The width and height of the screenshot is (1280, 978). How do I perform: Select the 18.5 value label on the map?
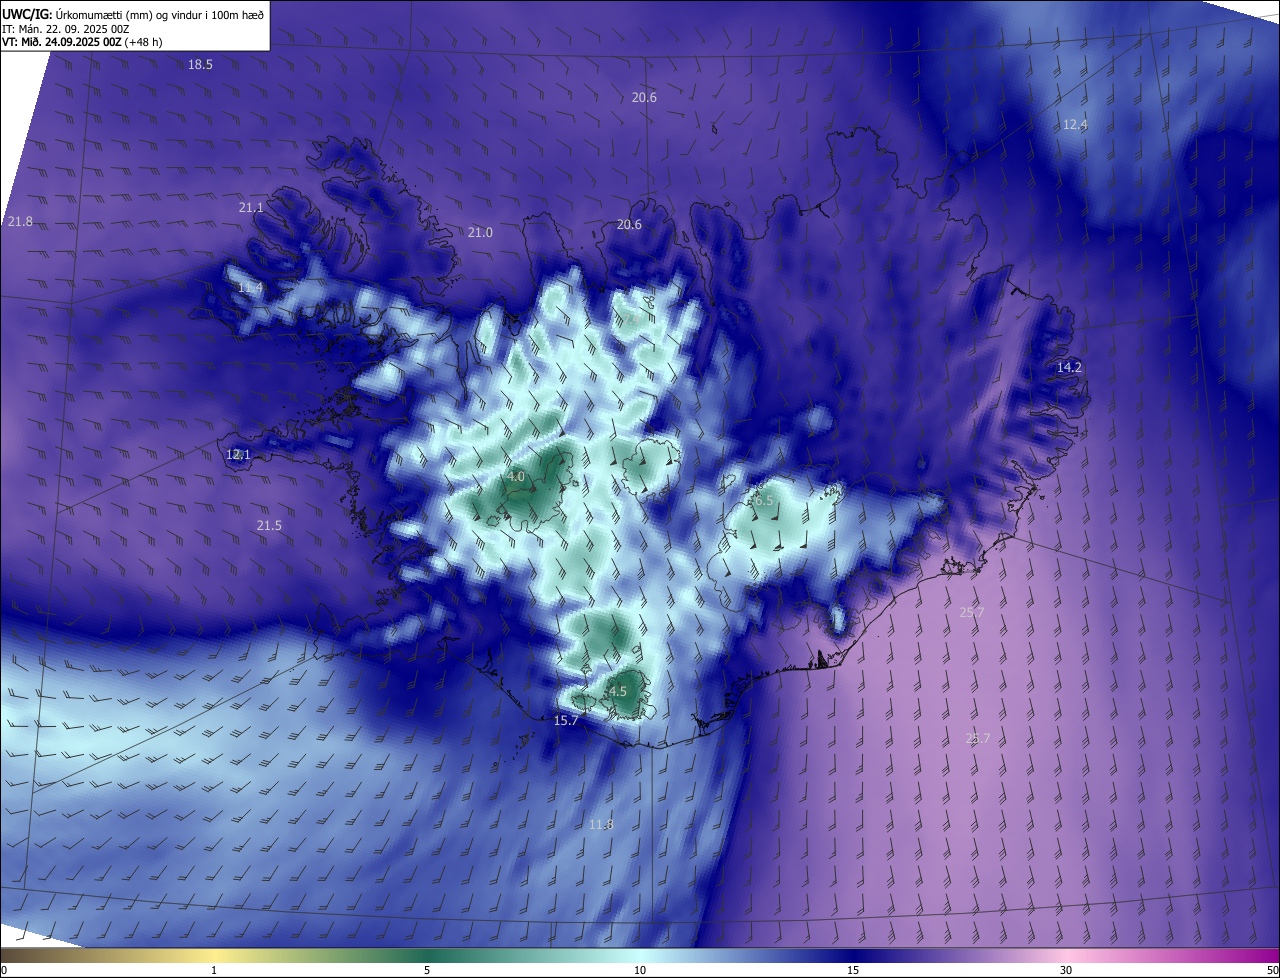[x=200, y=64]
